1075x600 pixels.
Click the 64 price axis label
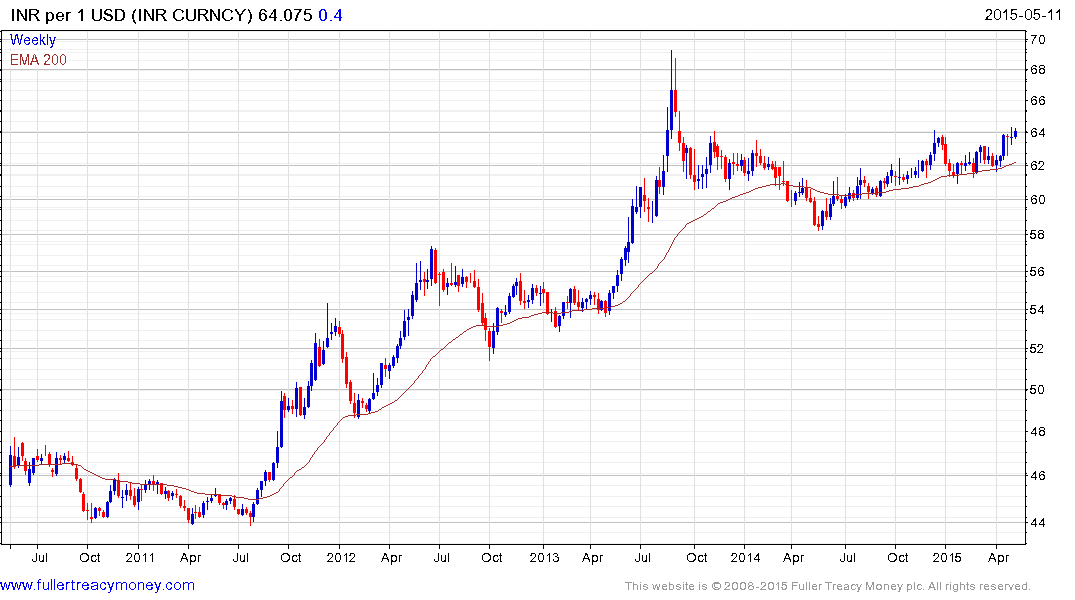[1037, 132]
